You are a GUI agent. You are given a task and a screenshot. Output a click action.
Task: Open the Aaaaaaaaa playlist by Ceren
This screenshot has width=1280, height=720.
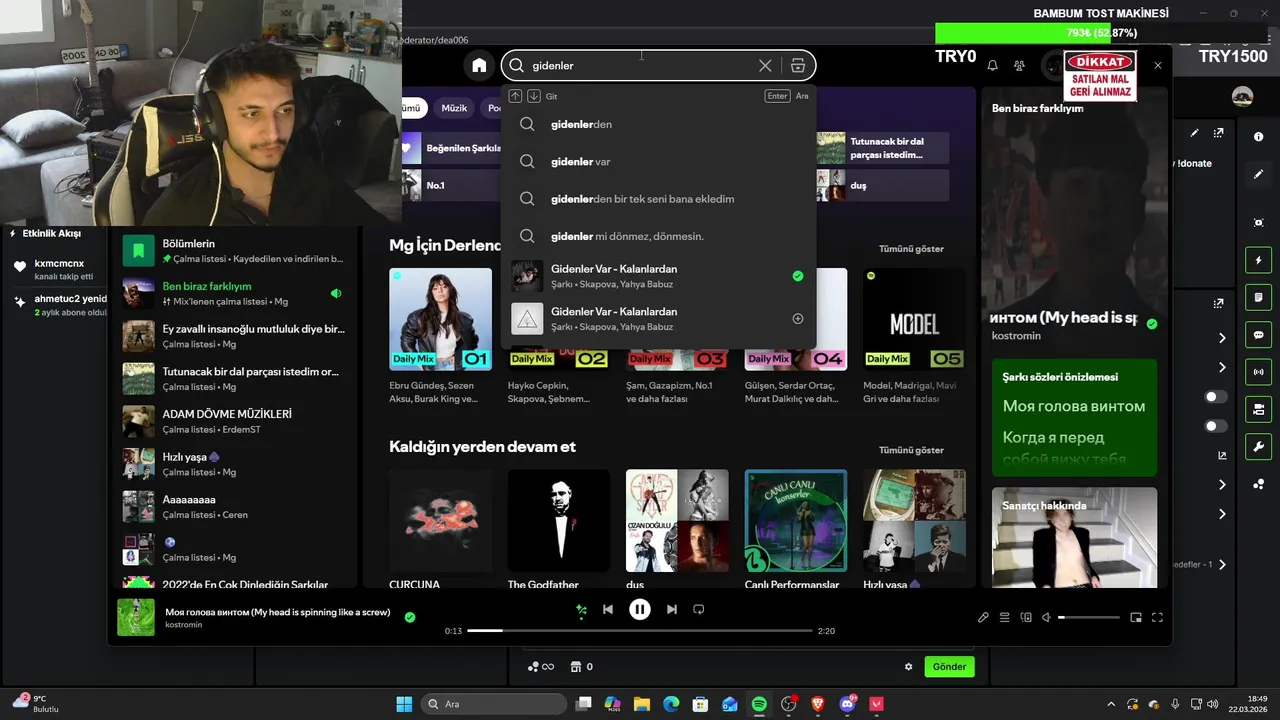(x=233, y=506)
